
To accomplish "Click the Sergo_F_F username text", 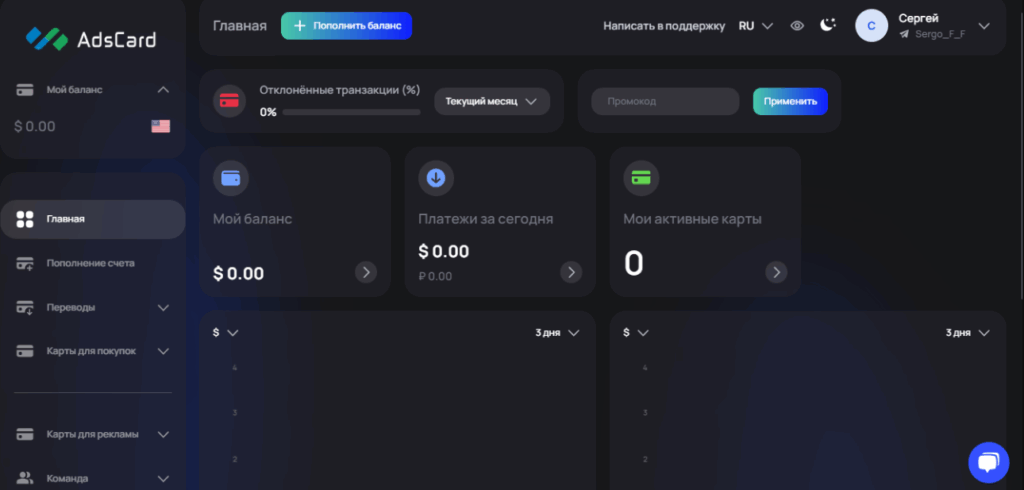I will [941, 34].
